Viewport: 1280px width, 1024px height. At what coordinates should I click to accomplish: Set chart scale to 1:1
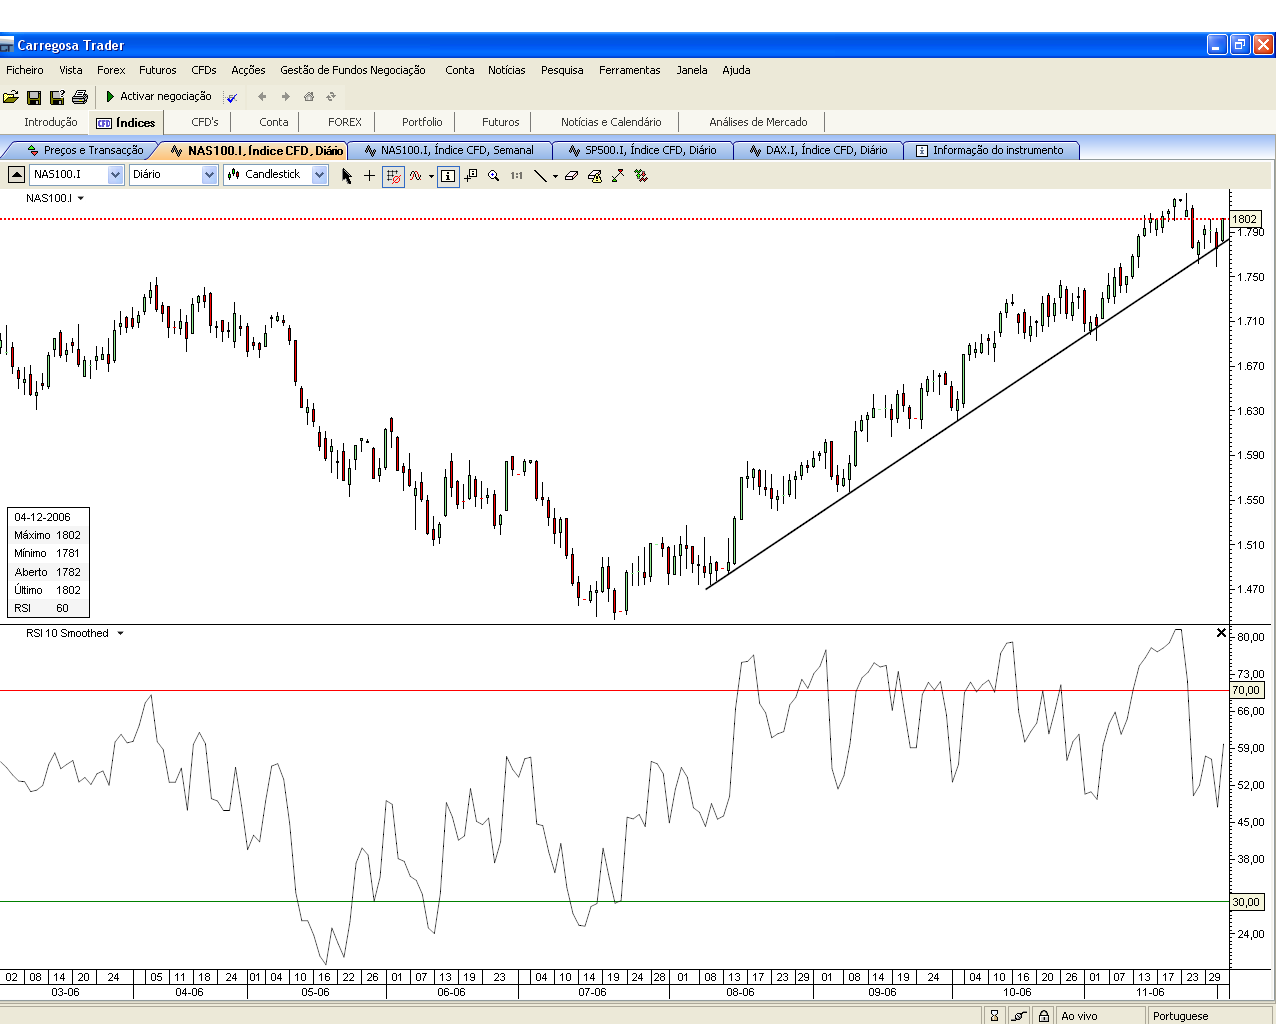(x=515, y=176)
